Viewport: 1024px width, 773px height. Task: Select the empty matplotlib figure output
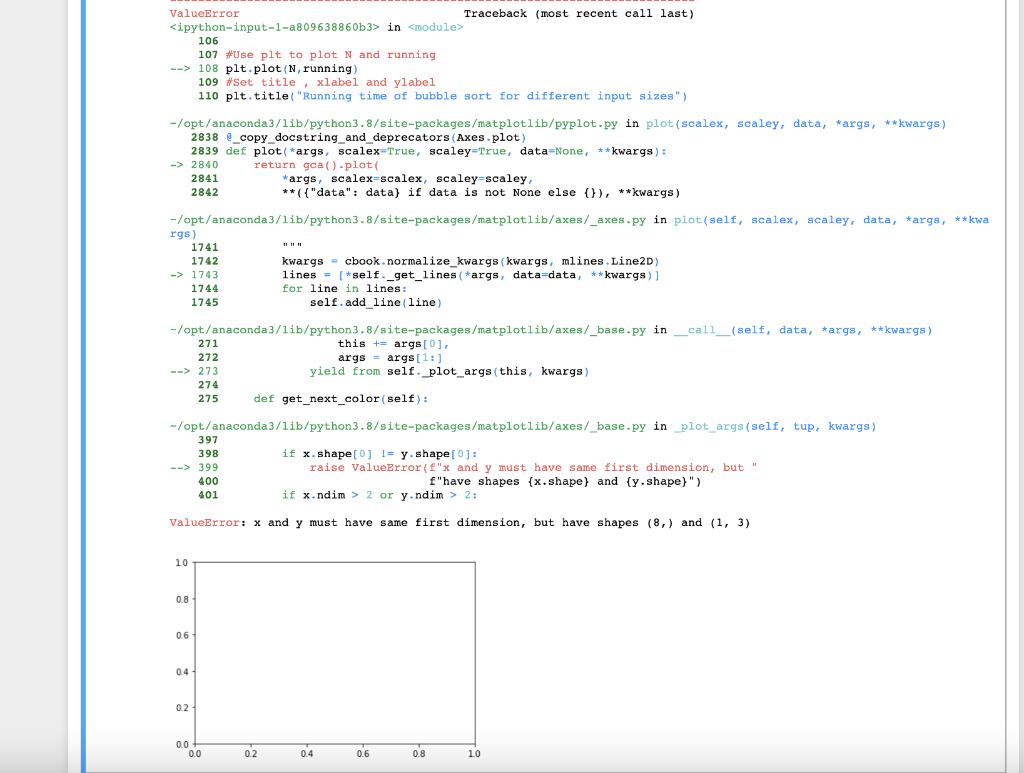click(335, 655)
